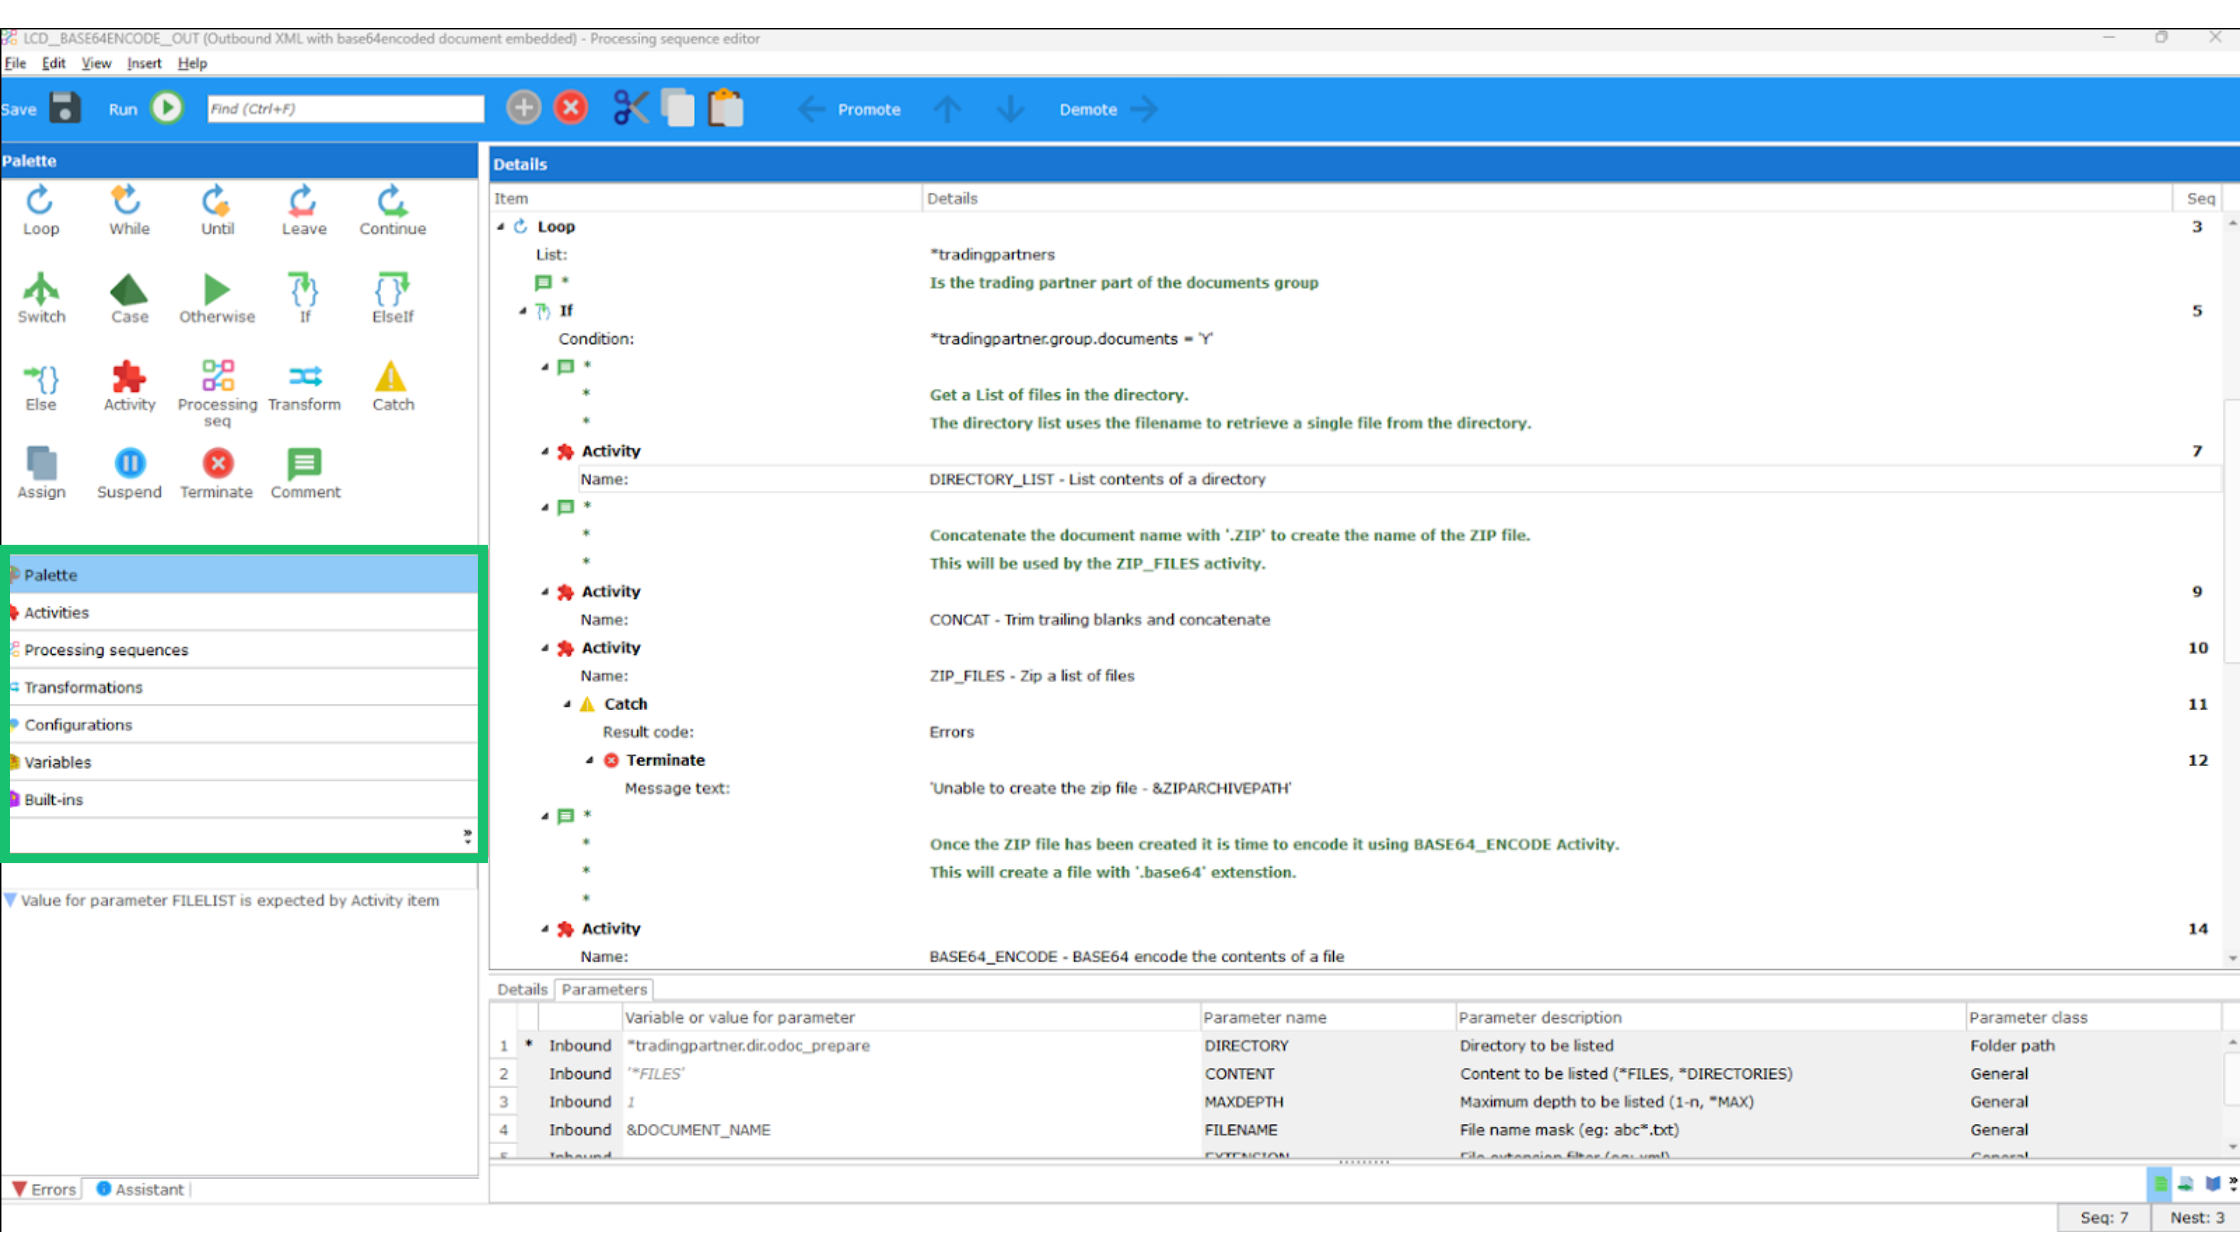Select the Until palette item
The width and height of the screenshot is (2240, 1260).
[x=217, y=211]
